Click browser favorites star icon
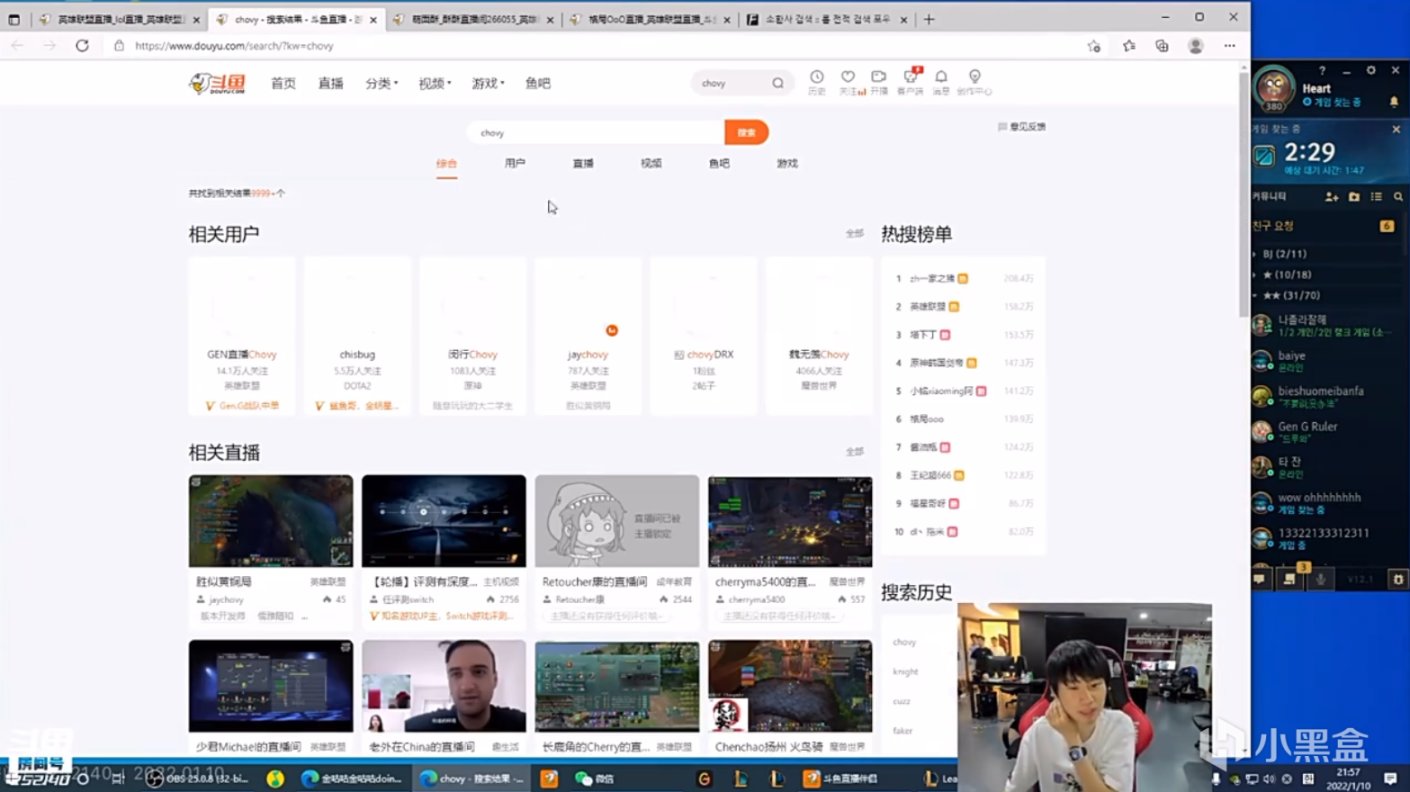1410x792 pixels. click(x=1129, y=45)
